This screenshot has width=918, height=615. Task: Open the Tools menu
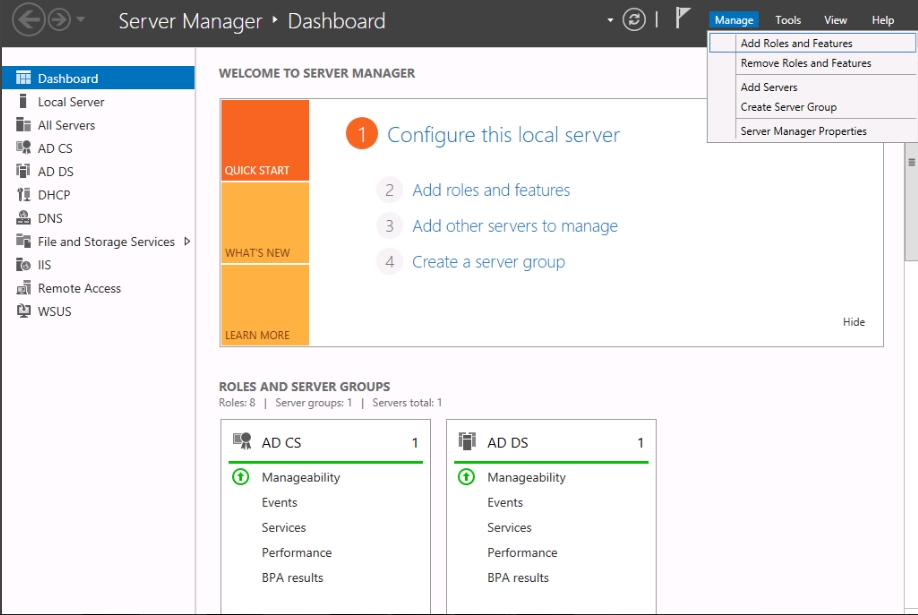click(x=787, y=20)
